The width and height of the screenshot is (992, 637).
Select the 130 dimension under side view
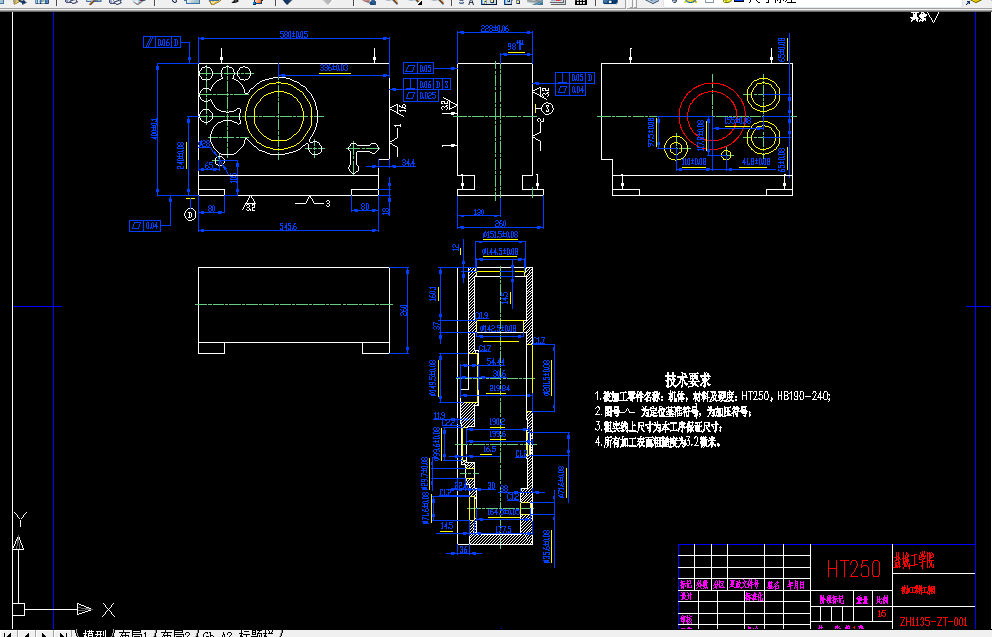click(479, 213)
